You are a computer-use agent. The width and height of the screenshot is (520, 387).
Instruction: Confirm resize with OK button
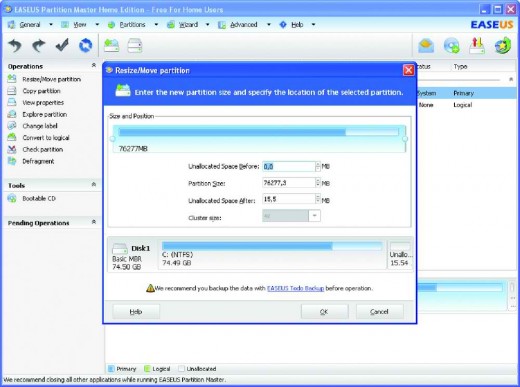324,312
